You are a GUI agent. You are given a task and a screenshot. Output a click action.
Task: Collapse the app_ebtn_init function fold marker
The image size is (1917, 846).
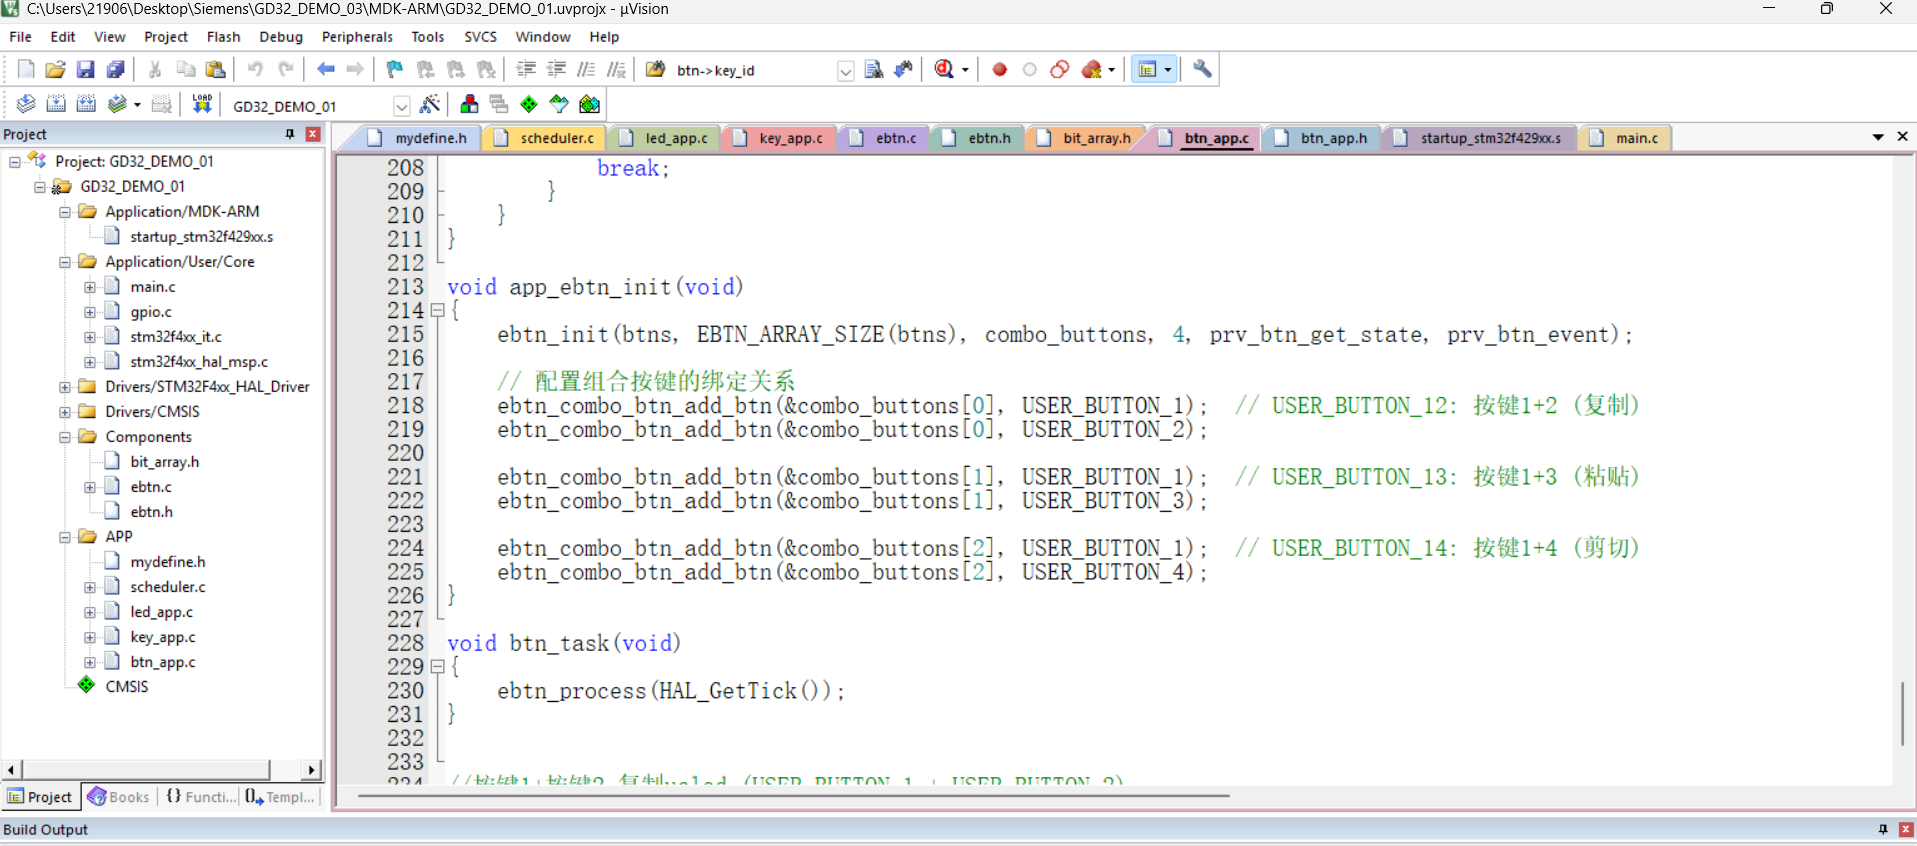click(x=437, y=311)
